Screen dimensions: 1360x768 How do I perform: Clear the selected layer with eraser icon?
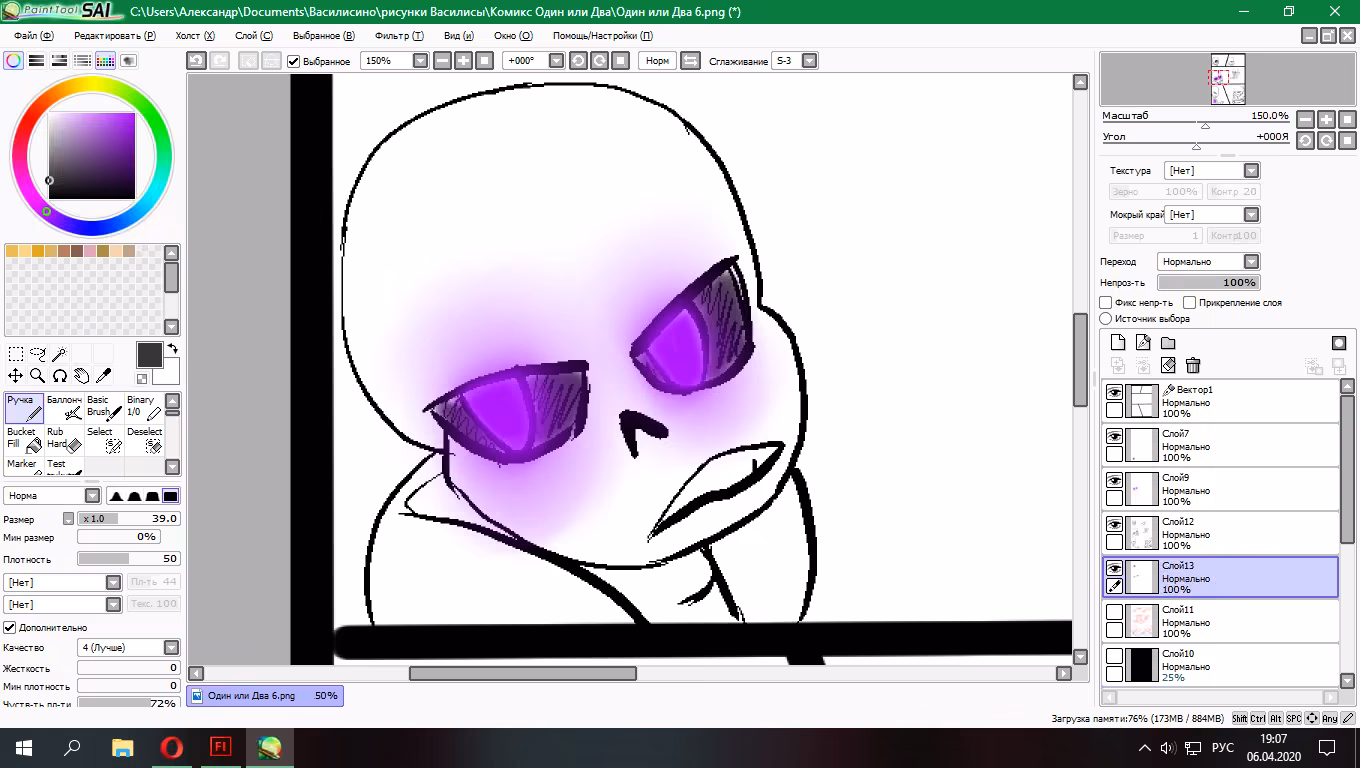coord(1168,366)
